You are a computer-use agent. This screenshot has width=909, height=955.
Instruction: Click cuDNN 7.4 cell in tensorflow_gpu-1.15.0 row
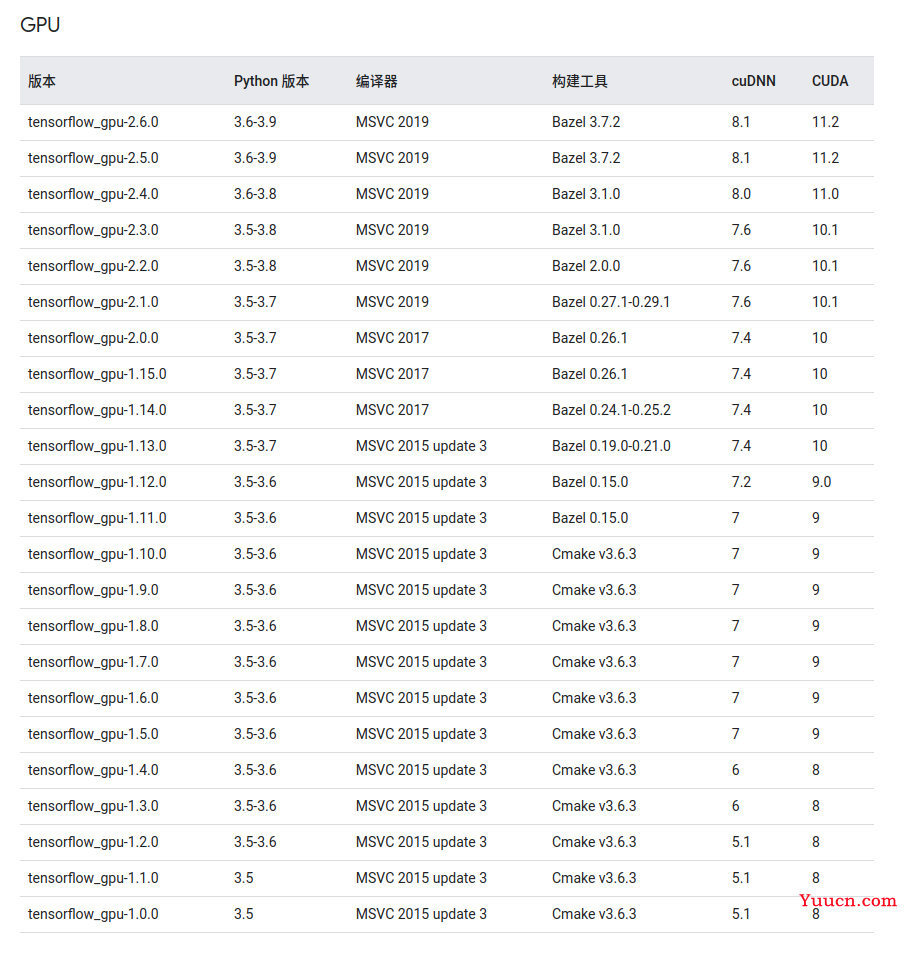tap(741, 374)
